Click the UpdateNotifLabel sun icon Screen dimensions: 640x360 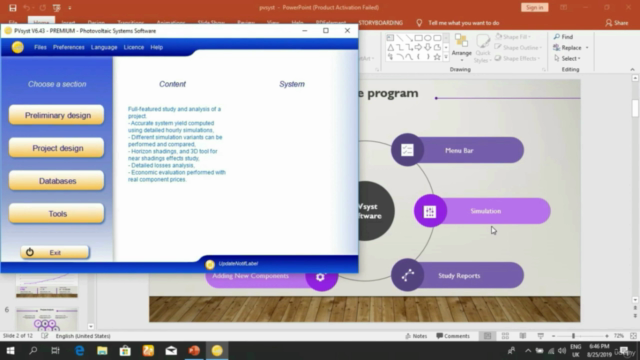[210, 264]
